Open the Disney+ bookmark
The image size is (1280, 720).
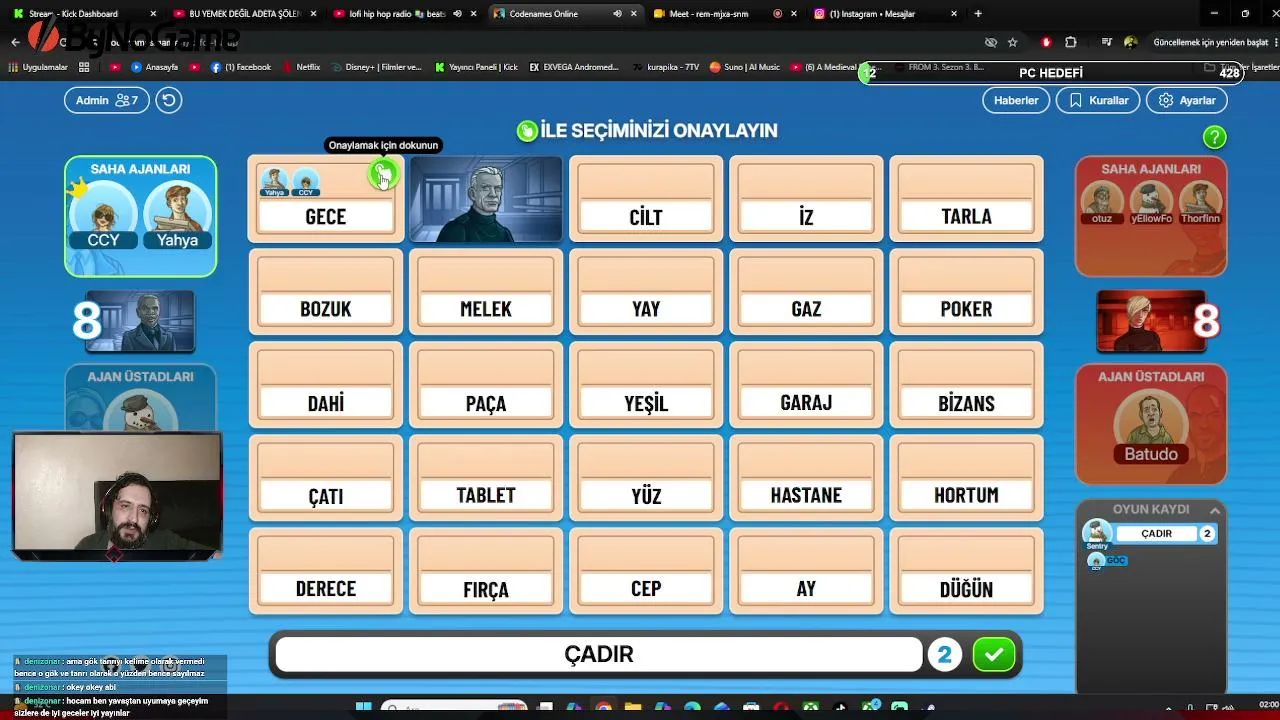click(377, 67)
